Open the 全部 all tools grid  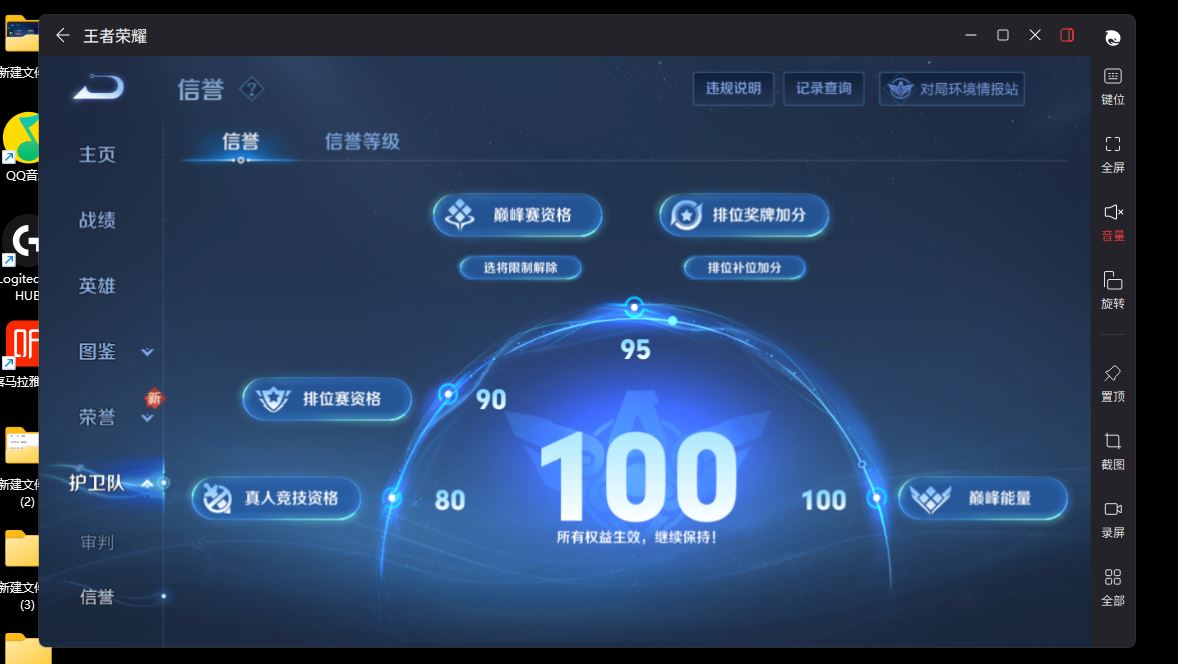click(1112, 586)
